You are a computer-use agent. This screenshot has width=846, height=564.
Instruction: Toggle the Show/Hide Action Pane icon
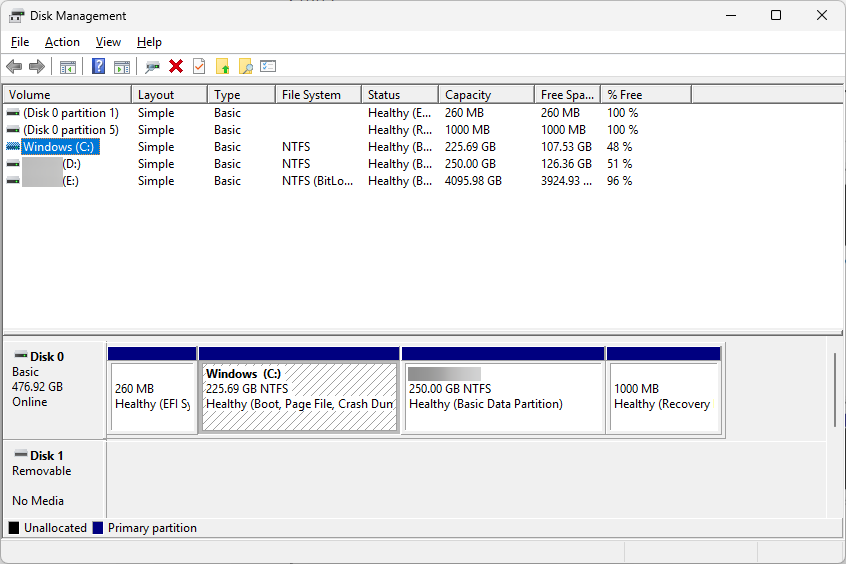[122, 67]
